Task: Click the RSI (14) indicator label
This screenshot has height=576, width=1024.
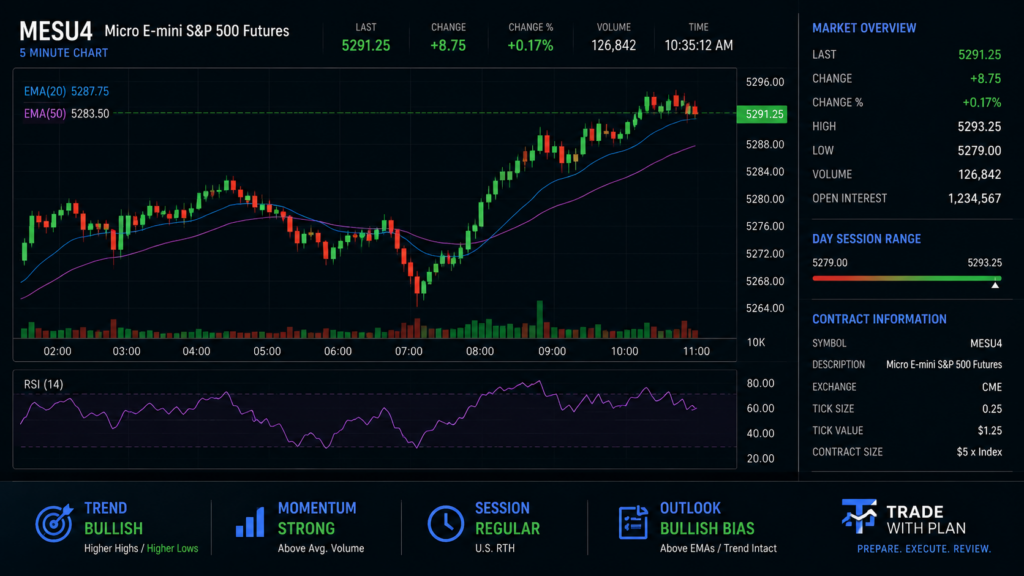Action: (44, 384)
